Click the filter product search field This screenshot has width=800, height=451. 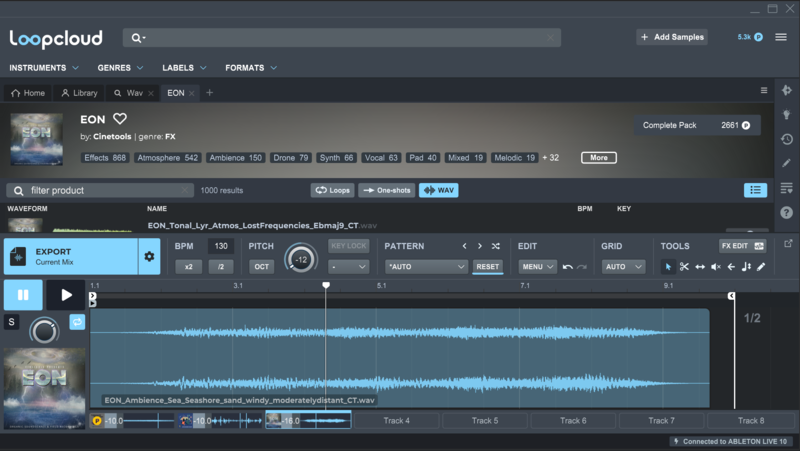pos(100,190)
